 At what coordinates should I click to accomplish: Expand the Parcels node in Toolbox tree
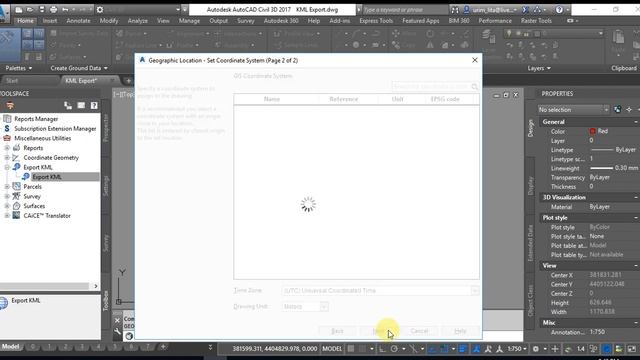[7, 187]
